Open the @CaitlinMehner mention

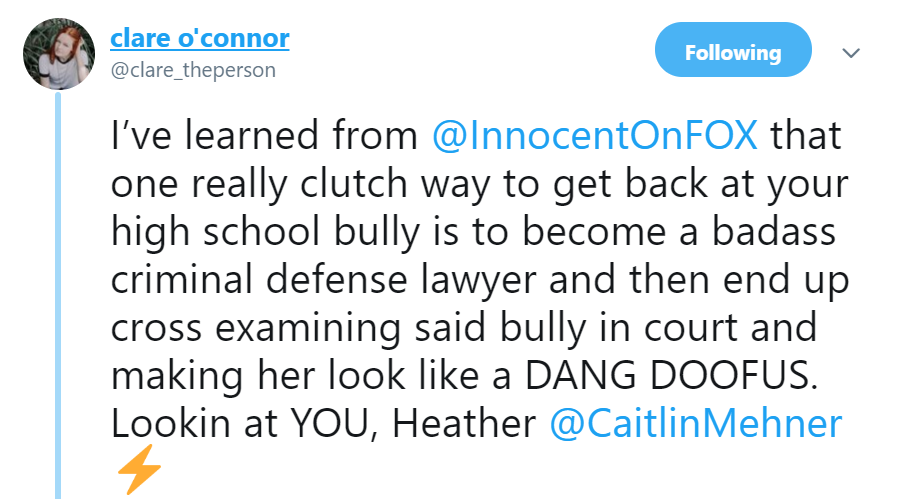pos(696,424)
